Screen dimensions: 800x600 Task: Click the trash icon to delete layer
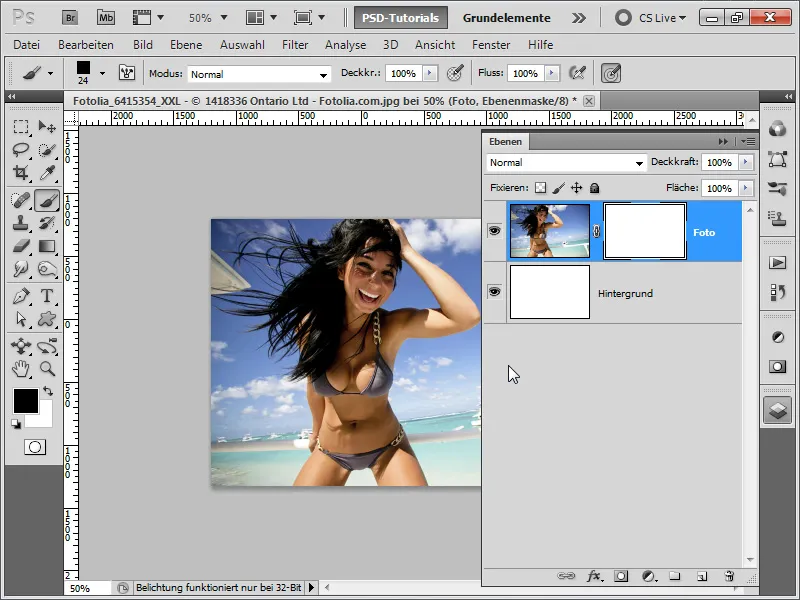(x=728, y=576)
